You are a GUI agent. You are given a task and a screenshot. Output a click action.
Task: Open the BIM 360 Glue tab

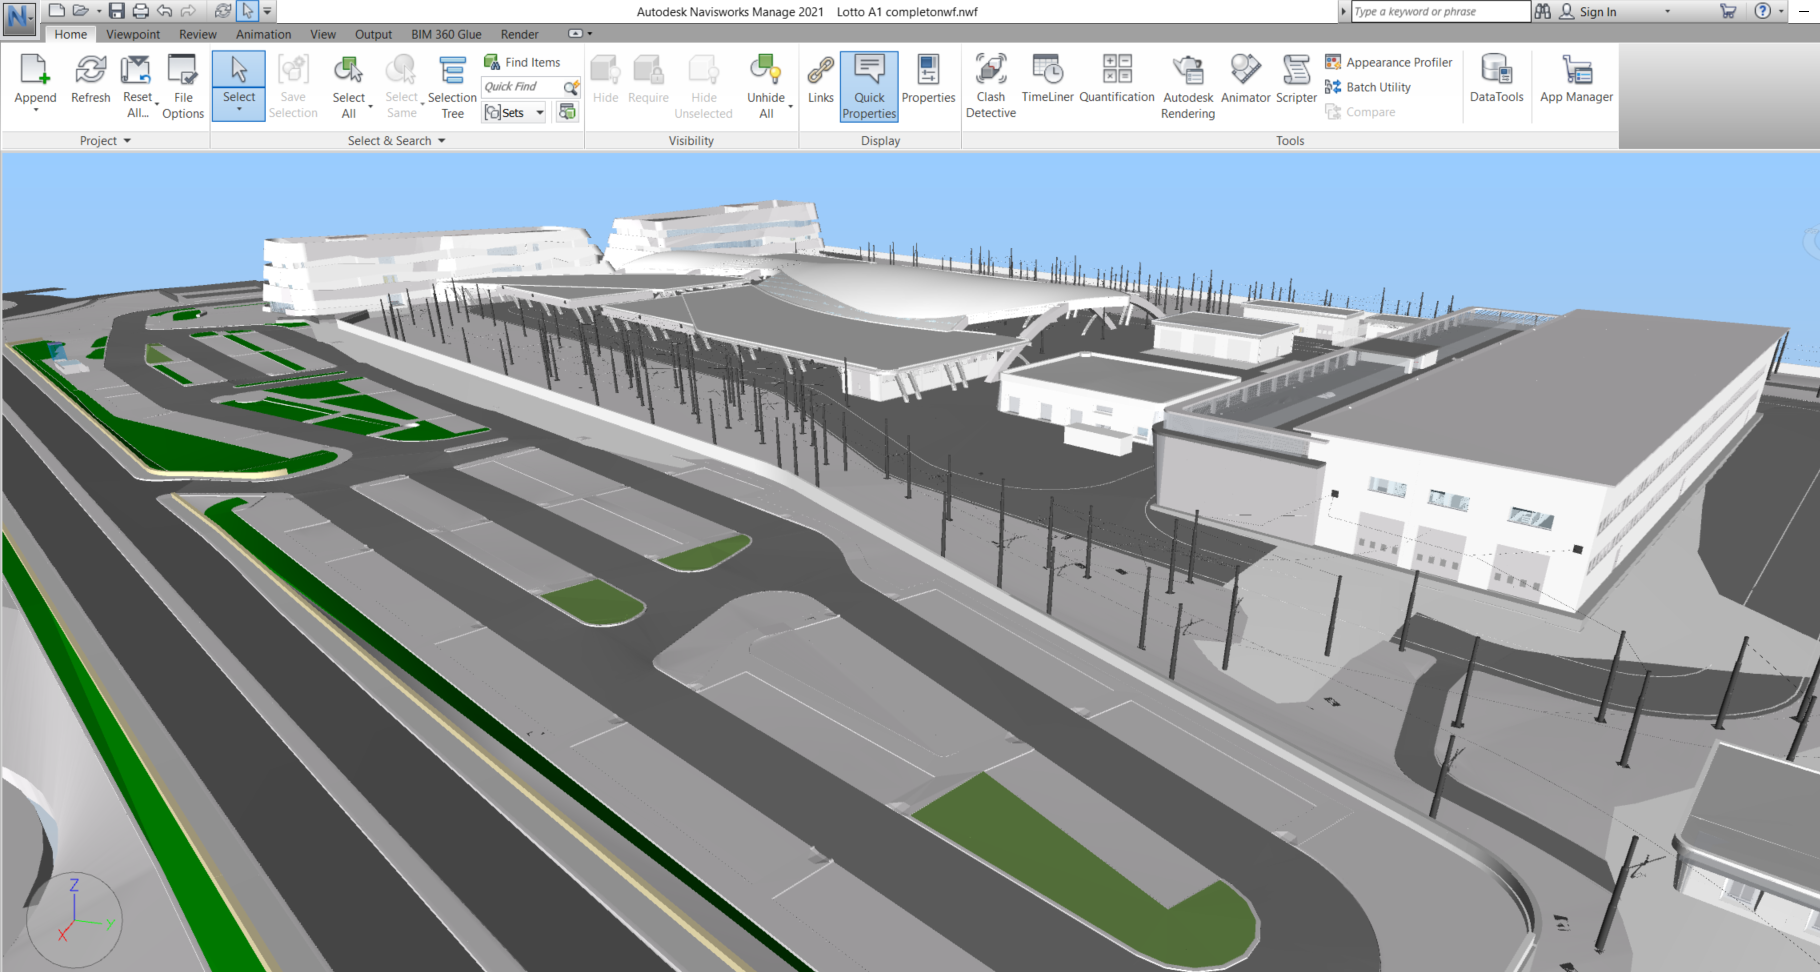(446, 34)
